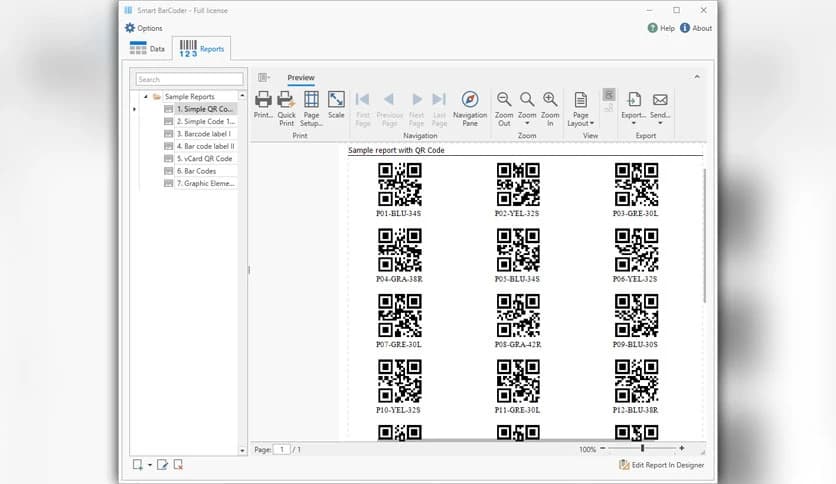The height and width of the screenshot is (484, 836).
Task: Click the label text P08-GRA-42R
Action: click(518, 344)
